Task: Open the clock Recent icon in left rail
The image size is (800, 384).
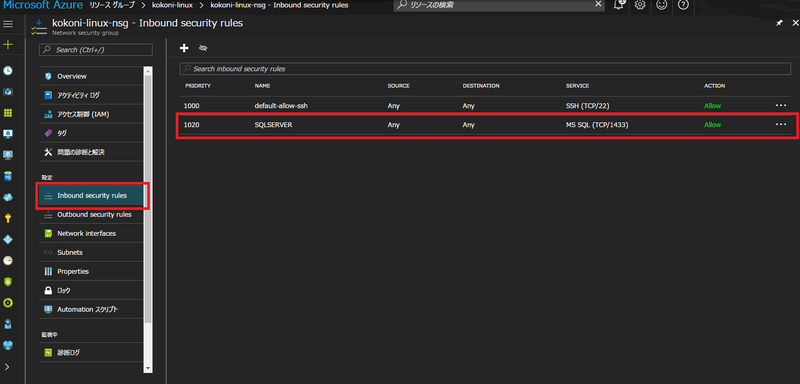Action: 8,71
